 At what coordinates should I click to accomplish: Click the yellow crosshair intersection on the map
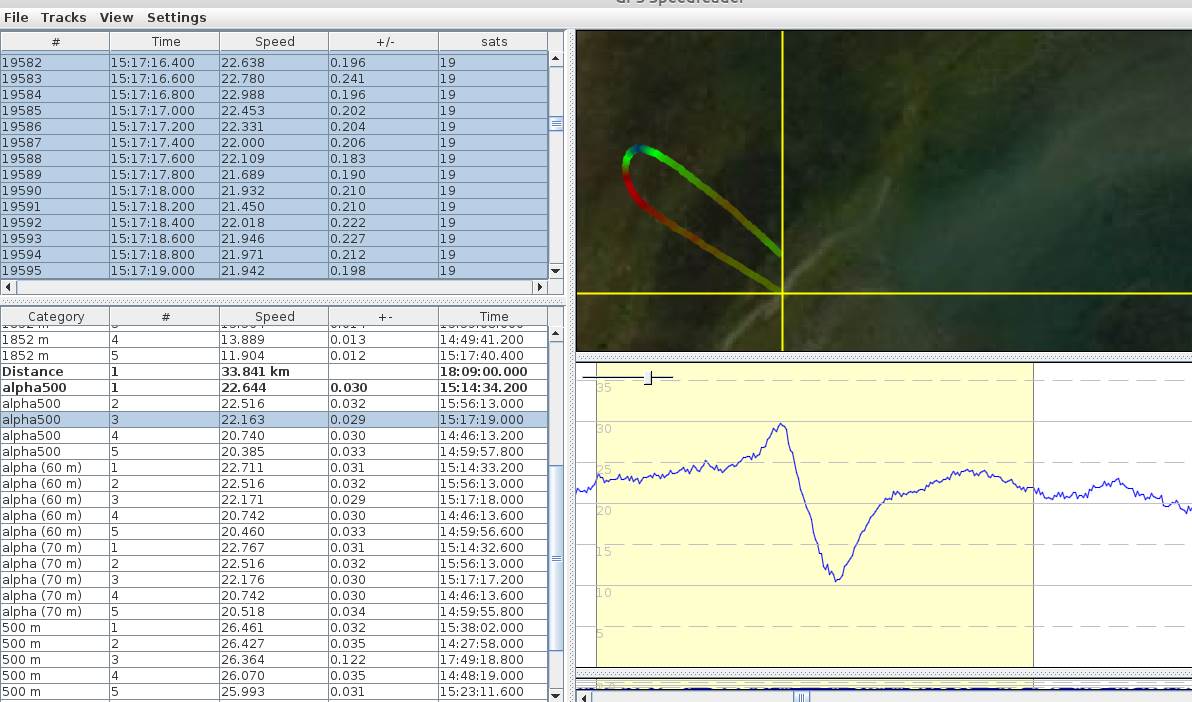coord(782,294)
